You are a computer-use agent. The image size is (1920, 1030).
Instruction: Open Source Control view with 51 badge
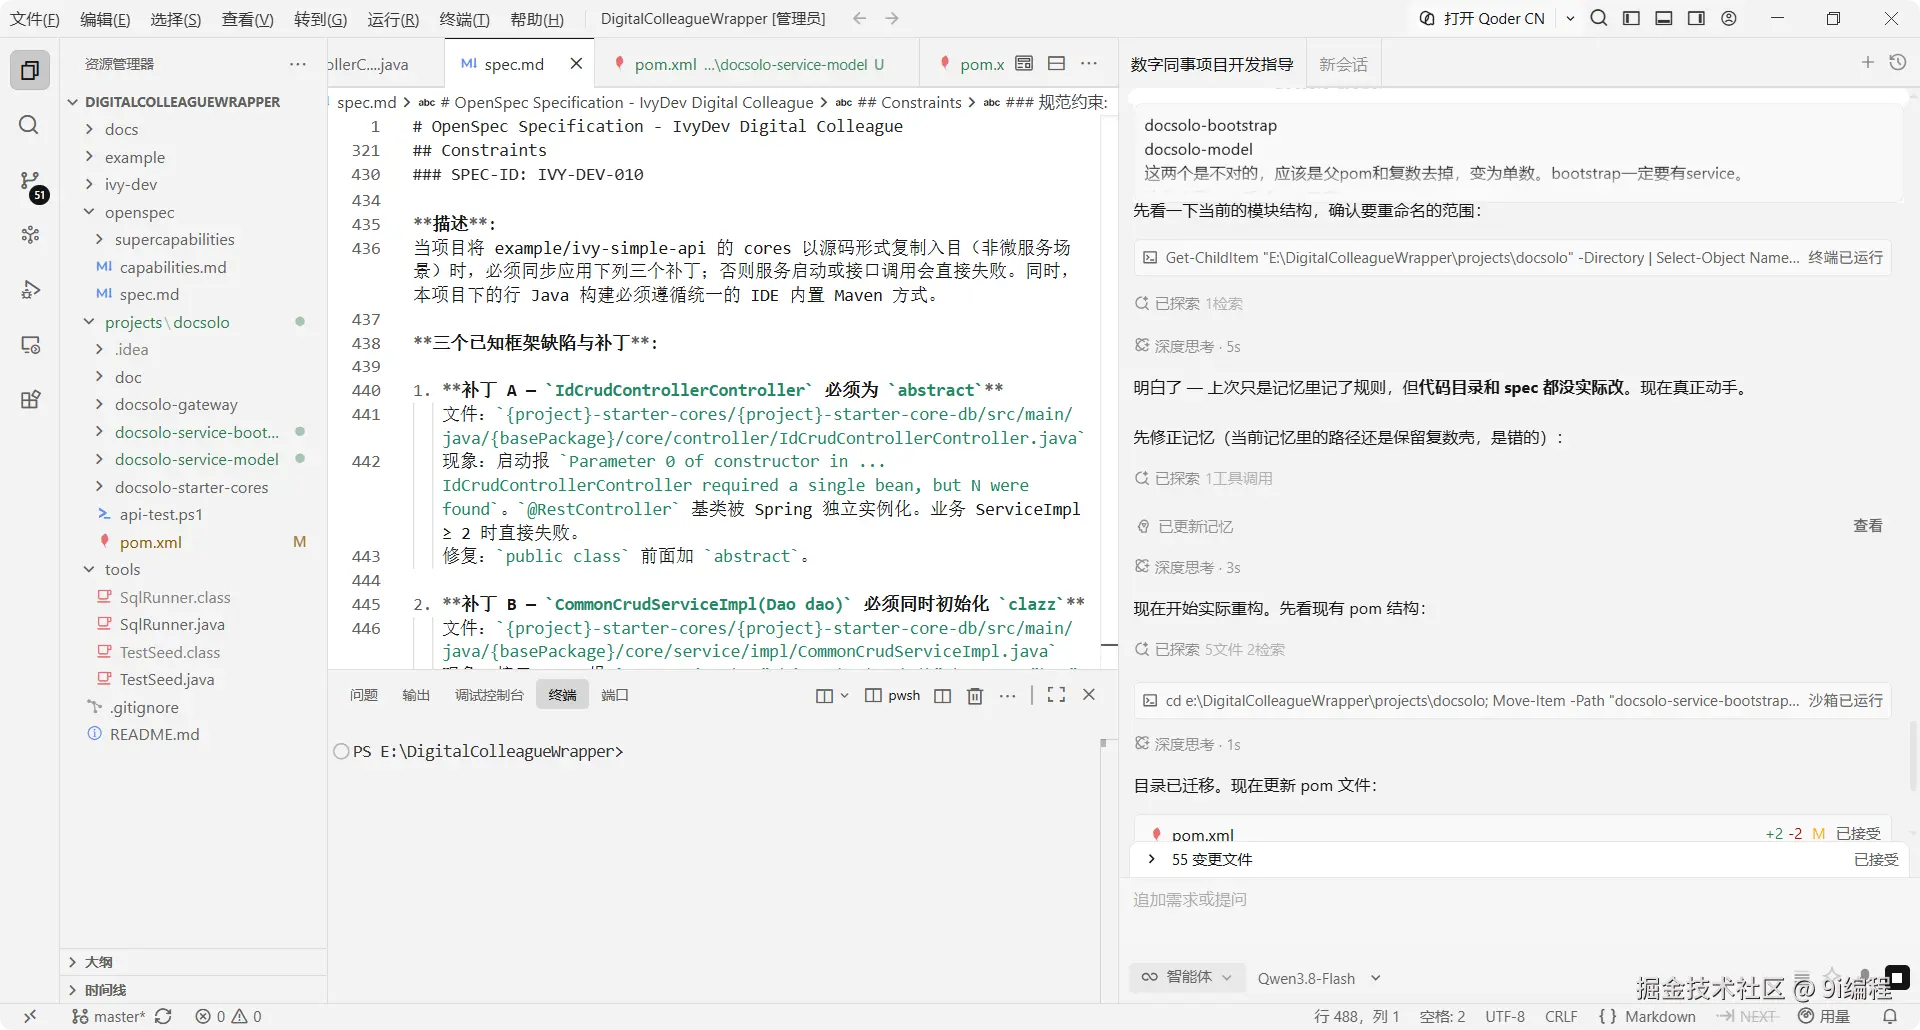point(30,182)
